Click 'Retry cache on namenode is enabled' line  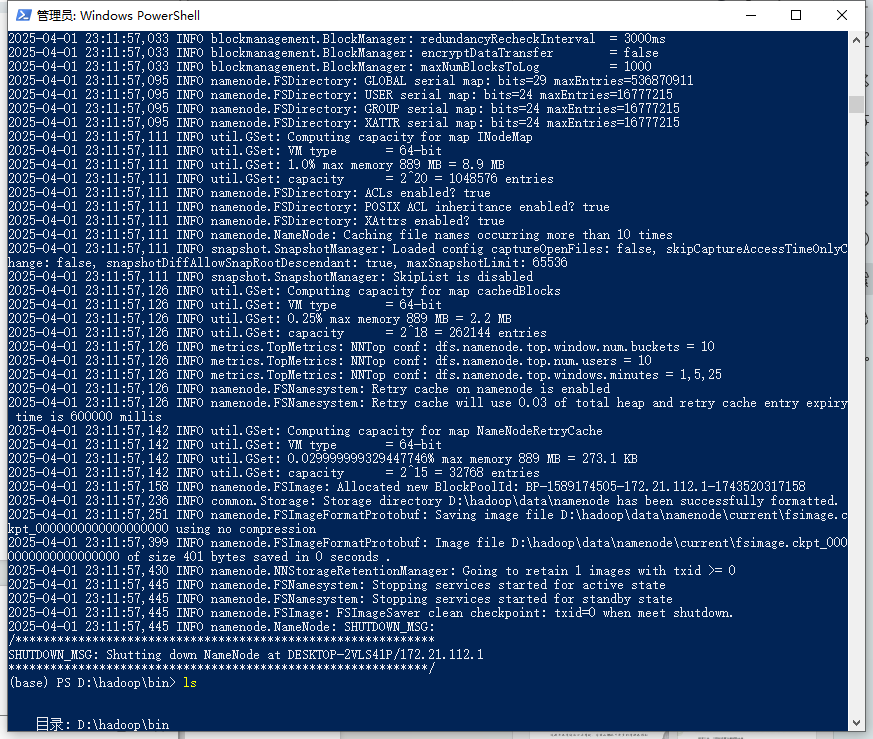309,389
